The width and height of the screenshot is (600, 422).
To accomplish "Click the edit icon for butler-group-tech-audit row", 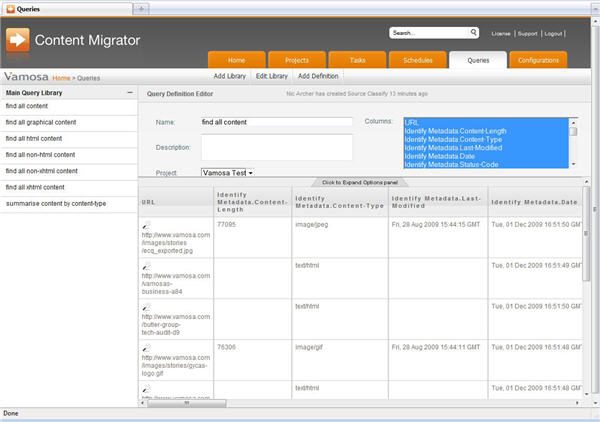I will (146, 308).
